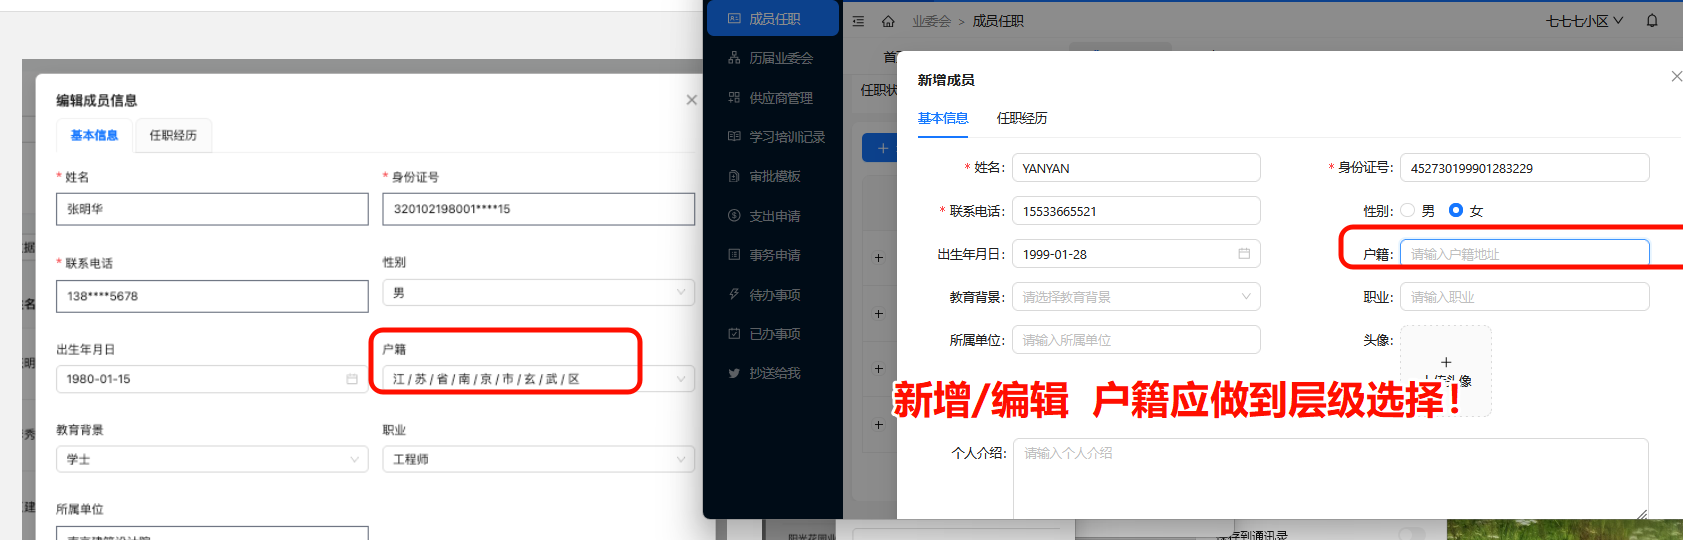Click the home icon in breadcrumb bar
The height and width of the screenshot is (540, 1683).
(x=888, y=21)
